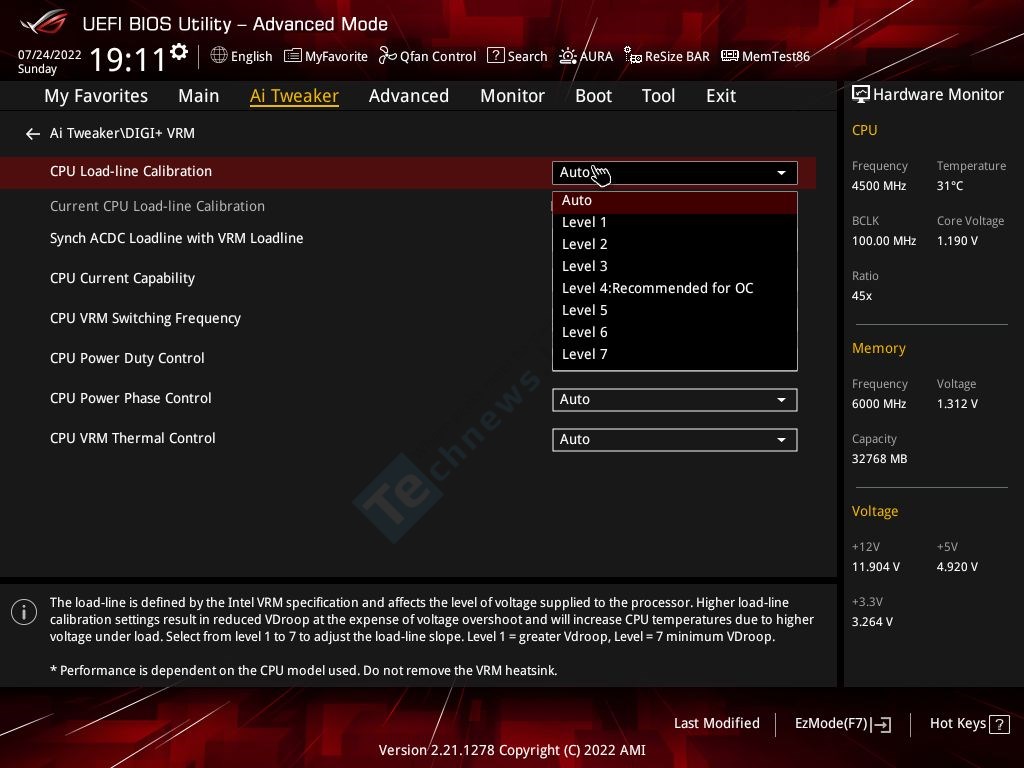Image resolution: width=1024 pixels, height=768 pixels.
Task: Select the CPU VRM Switching Frequency setting
Action: (145, 319)
